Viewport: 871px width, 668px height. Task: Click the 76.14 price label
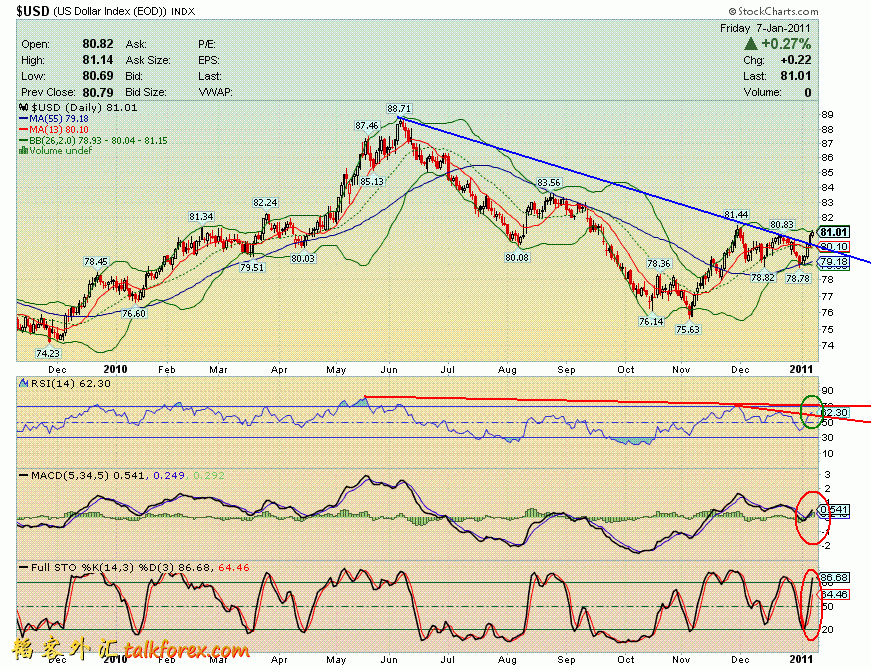(x=651, y=321)
